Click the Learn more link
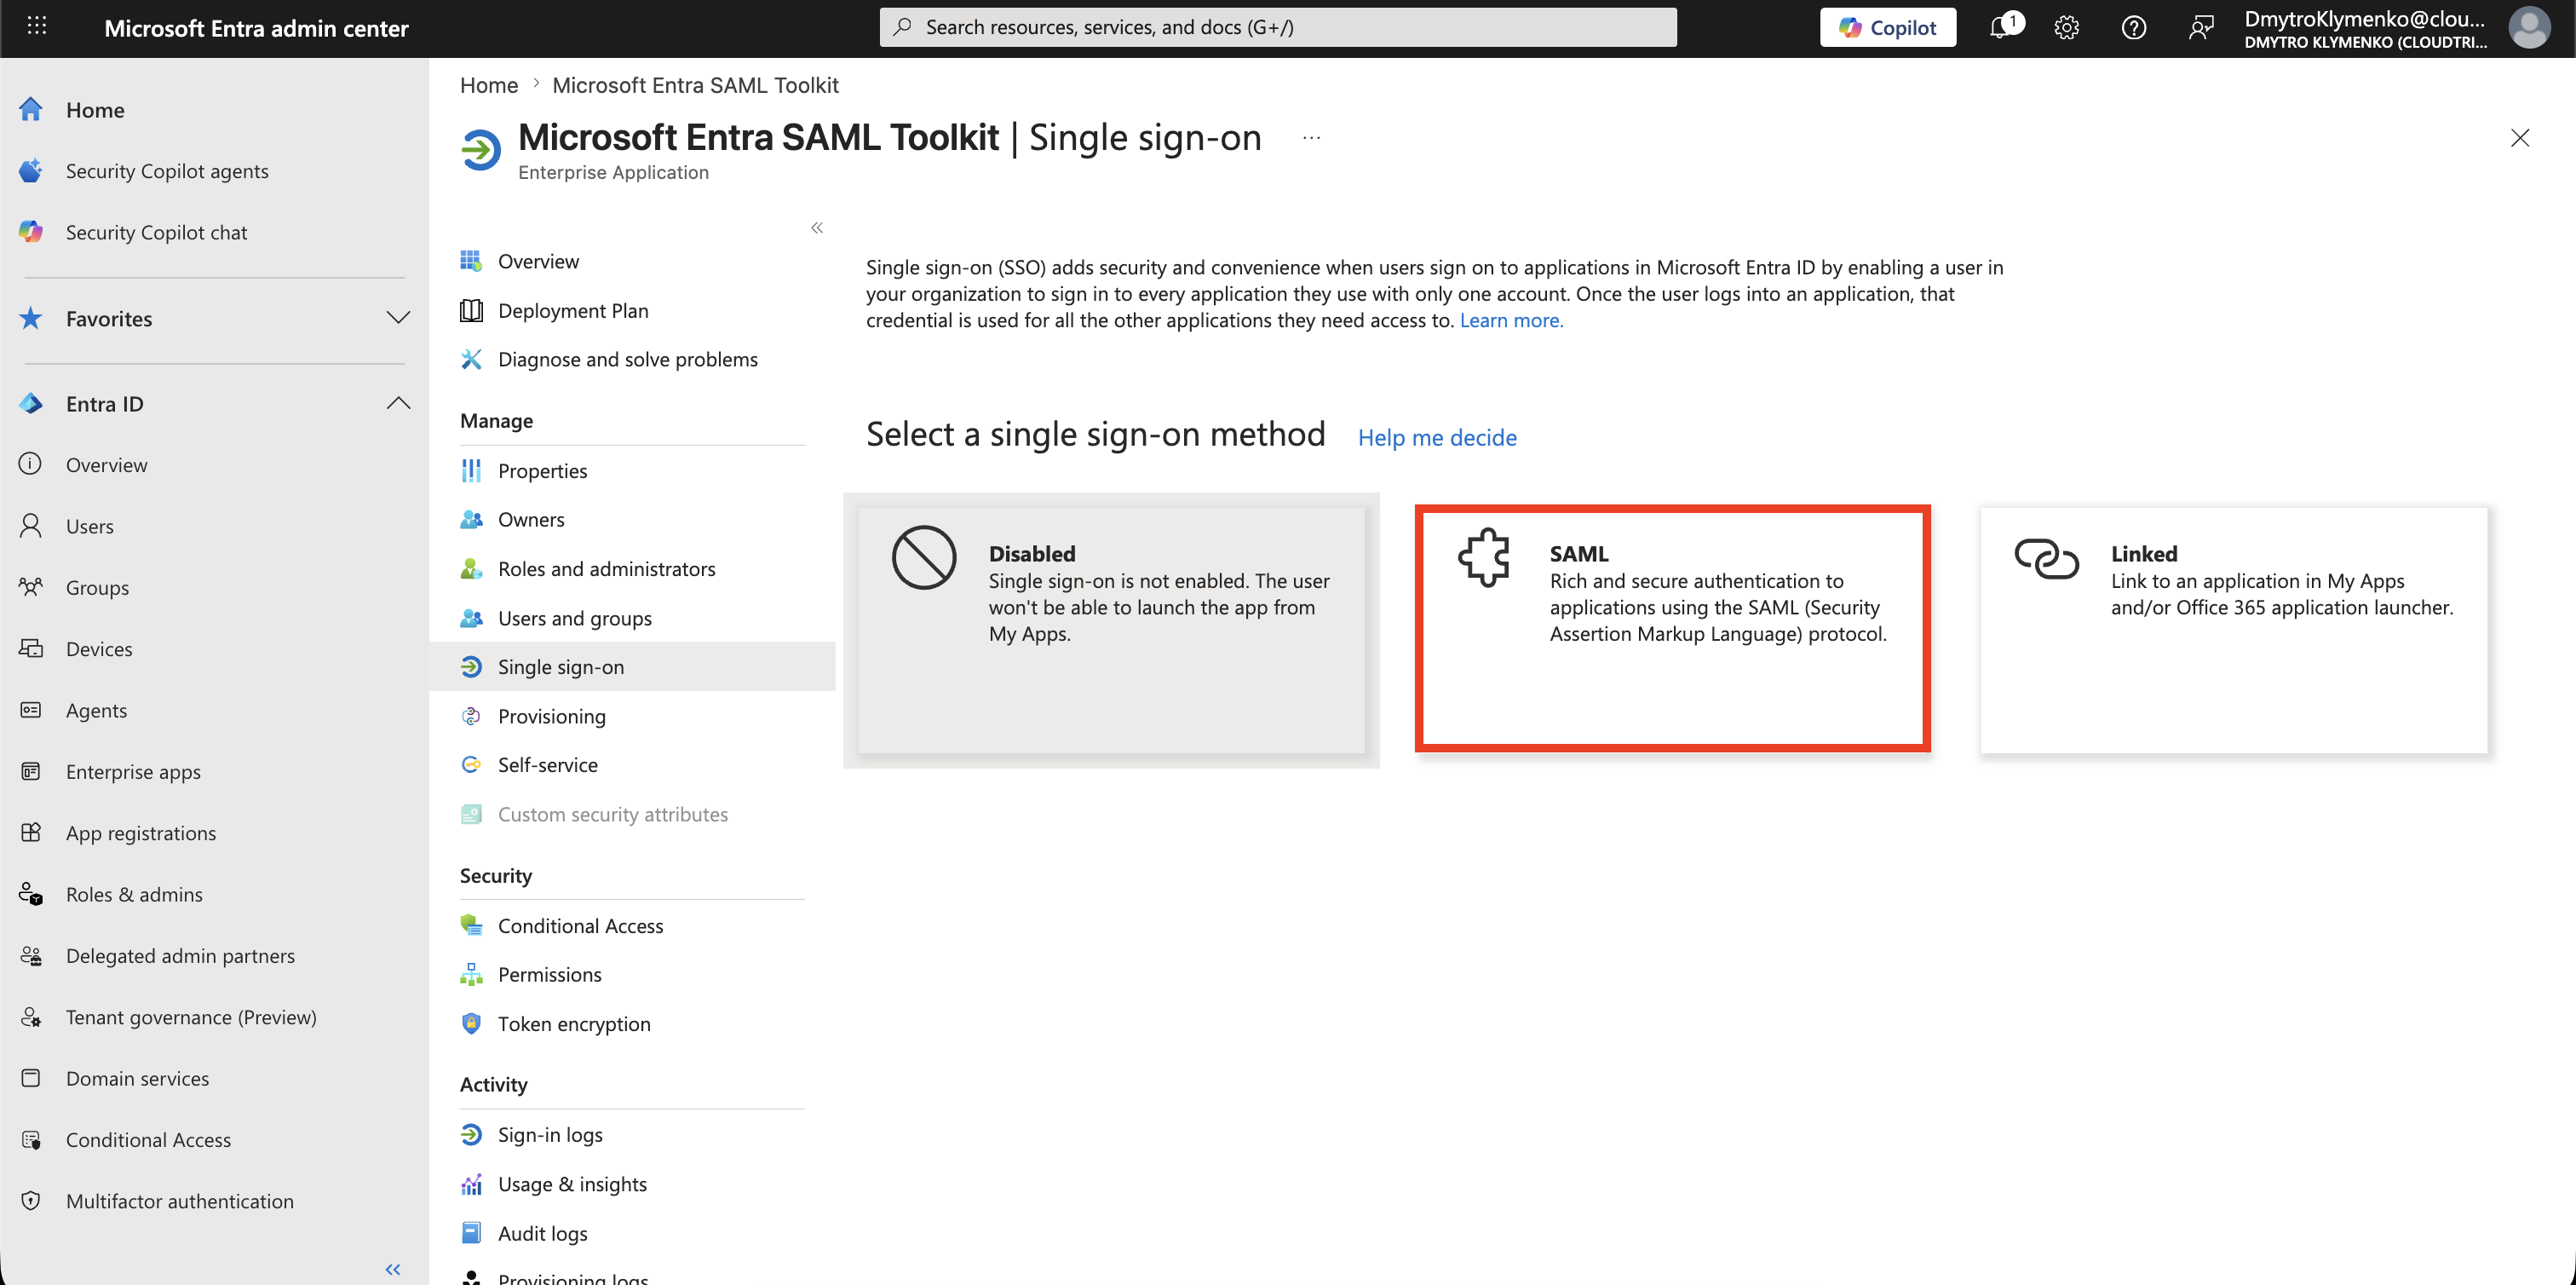Screen dimensions: 2576x1285 tap(1511, 320)
